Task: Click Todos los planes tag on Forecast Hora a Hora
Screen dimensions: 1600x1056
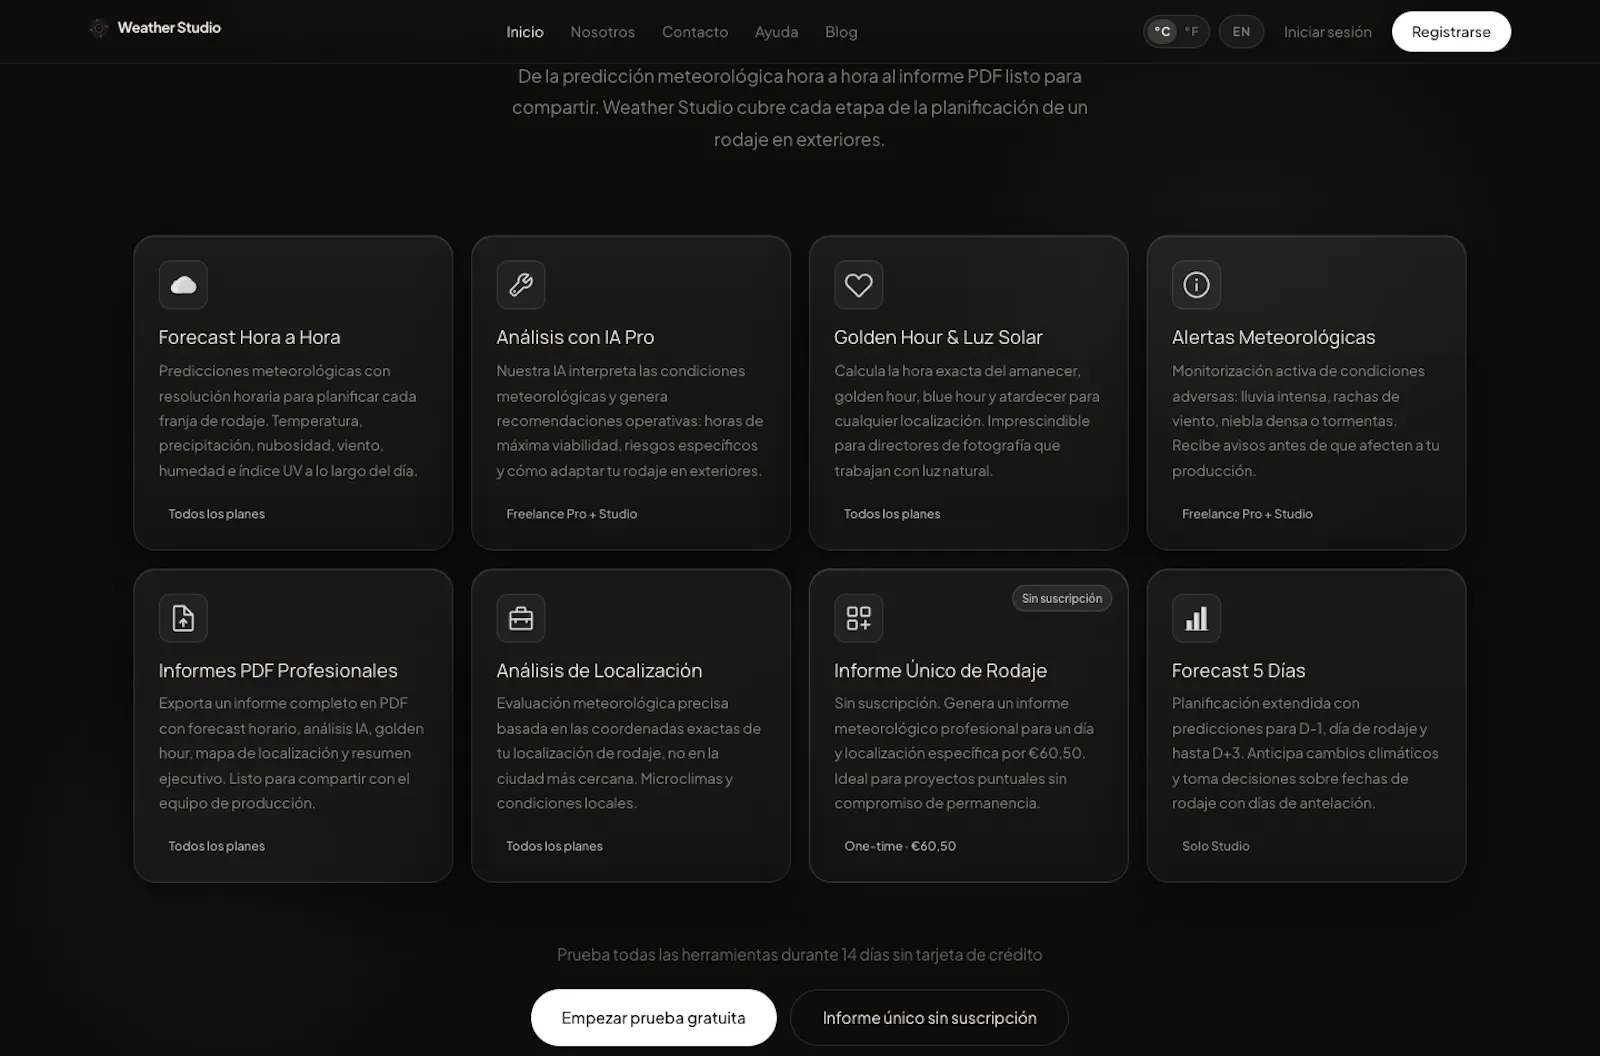Action: pos(217,514)
